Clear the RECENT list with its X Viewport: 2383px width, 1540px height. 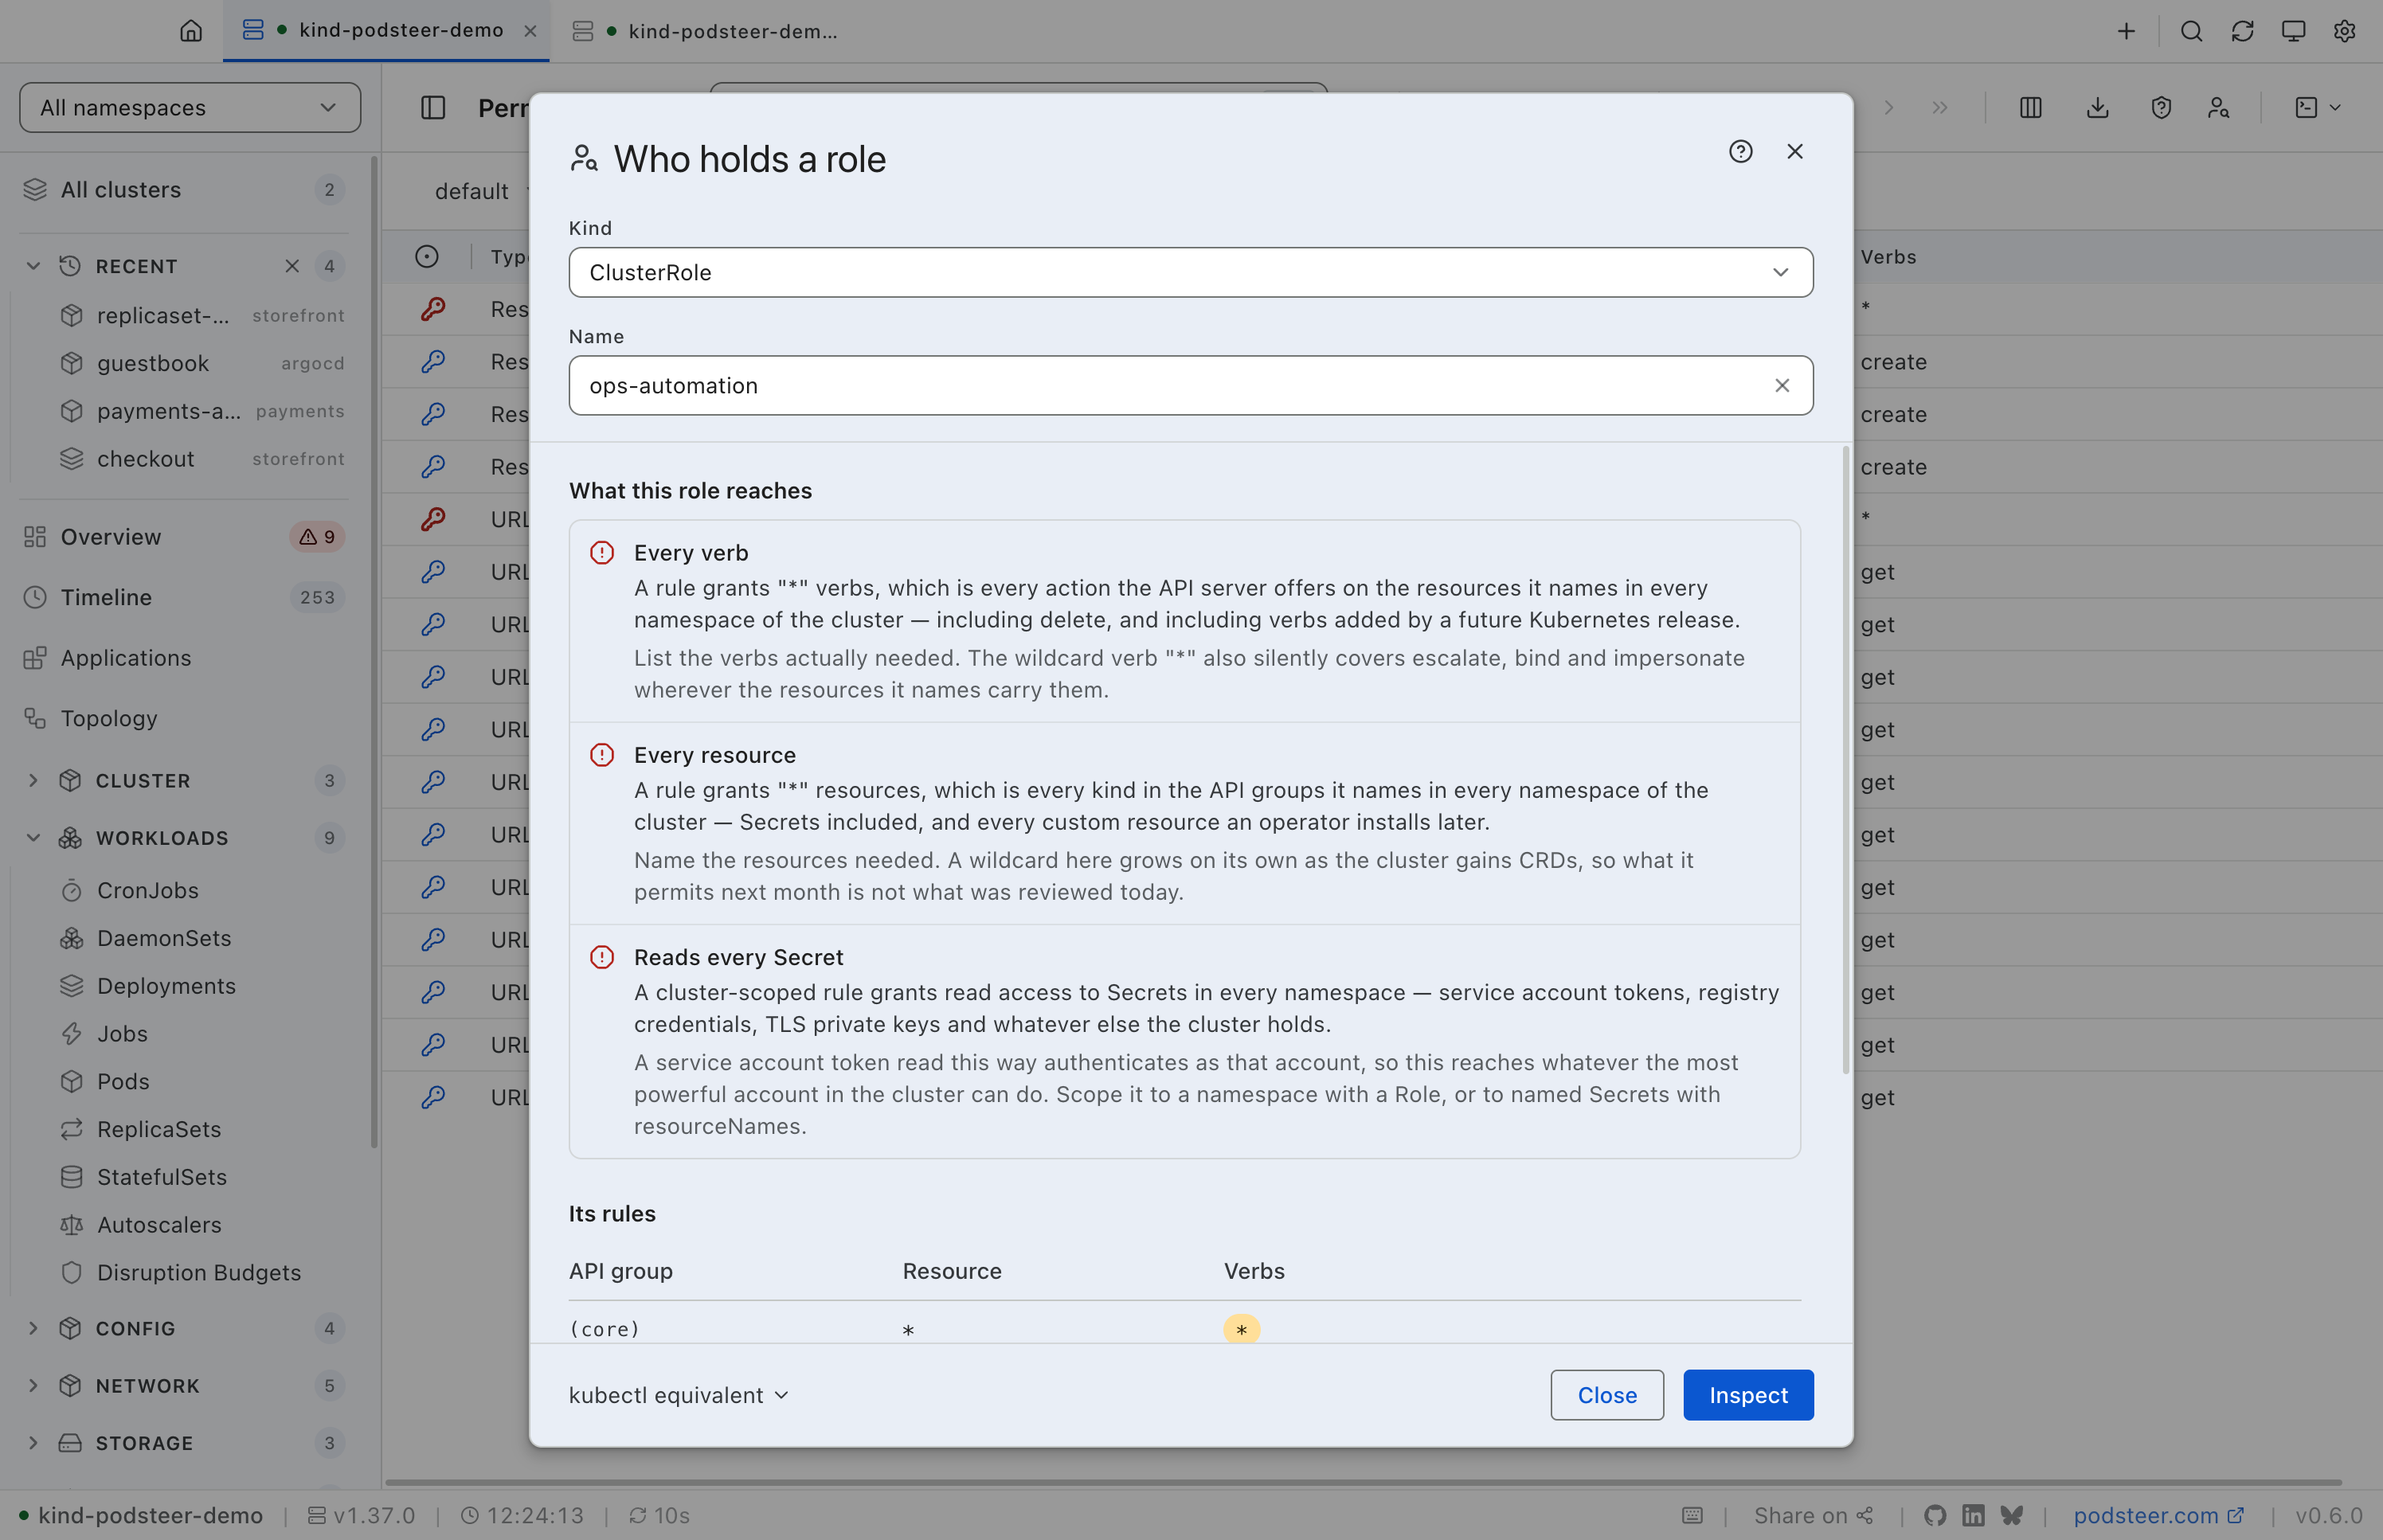click(292, 266)
